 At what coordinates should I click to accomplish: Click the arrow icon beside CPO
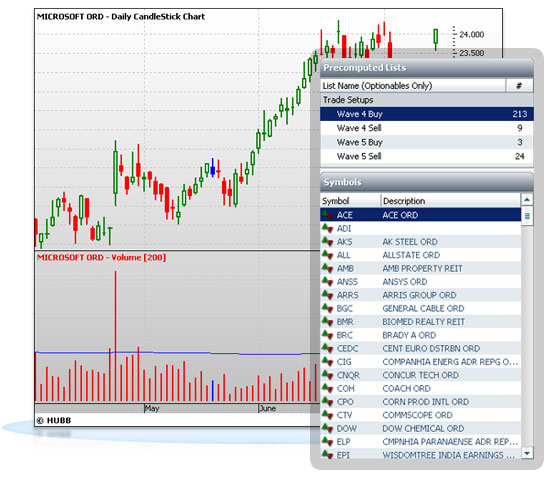pos(327,401)
